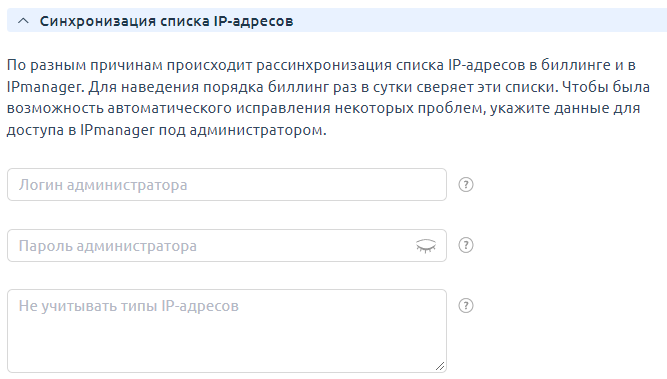This screenshot has width=667, height=379.
Task: Click the description paragraph mentioning IPmanager
Action: 328,97
